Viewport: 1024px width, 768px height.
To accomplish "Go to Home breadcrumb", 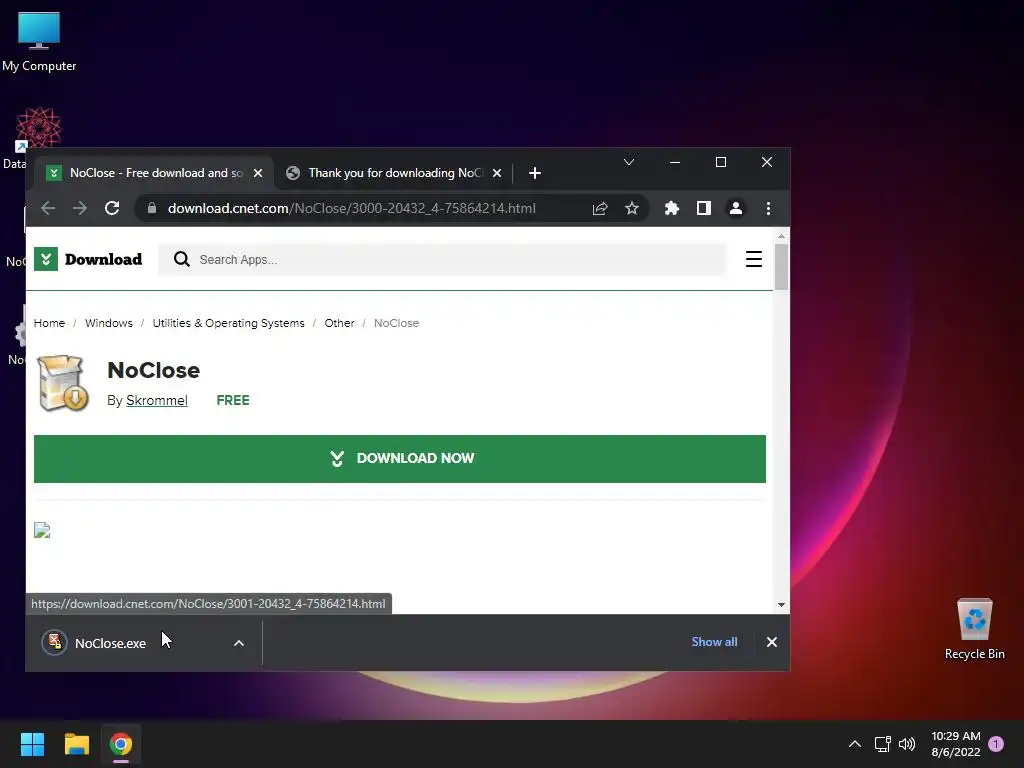I will point(50,323).
